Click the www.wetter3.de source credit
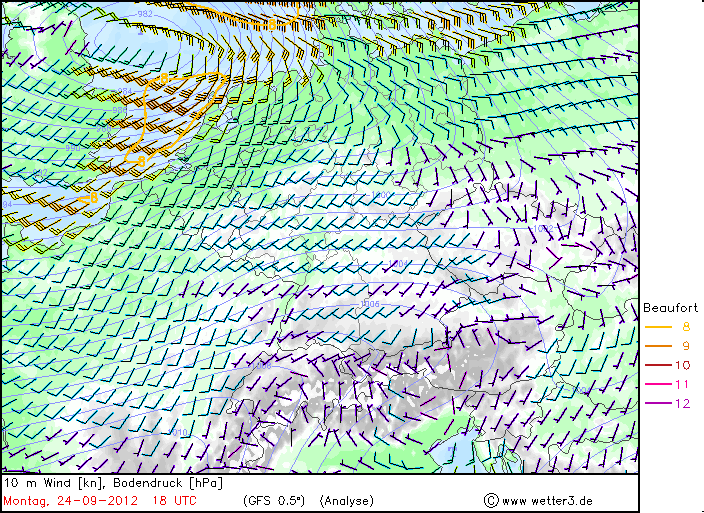Image resolution: width=704 pixels, height=513 pixels. (x=538, y=501)
